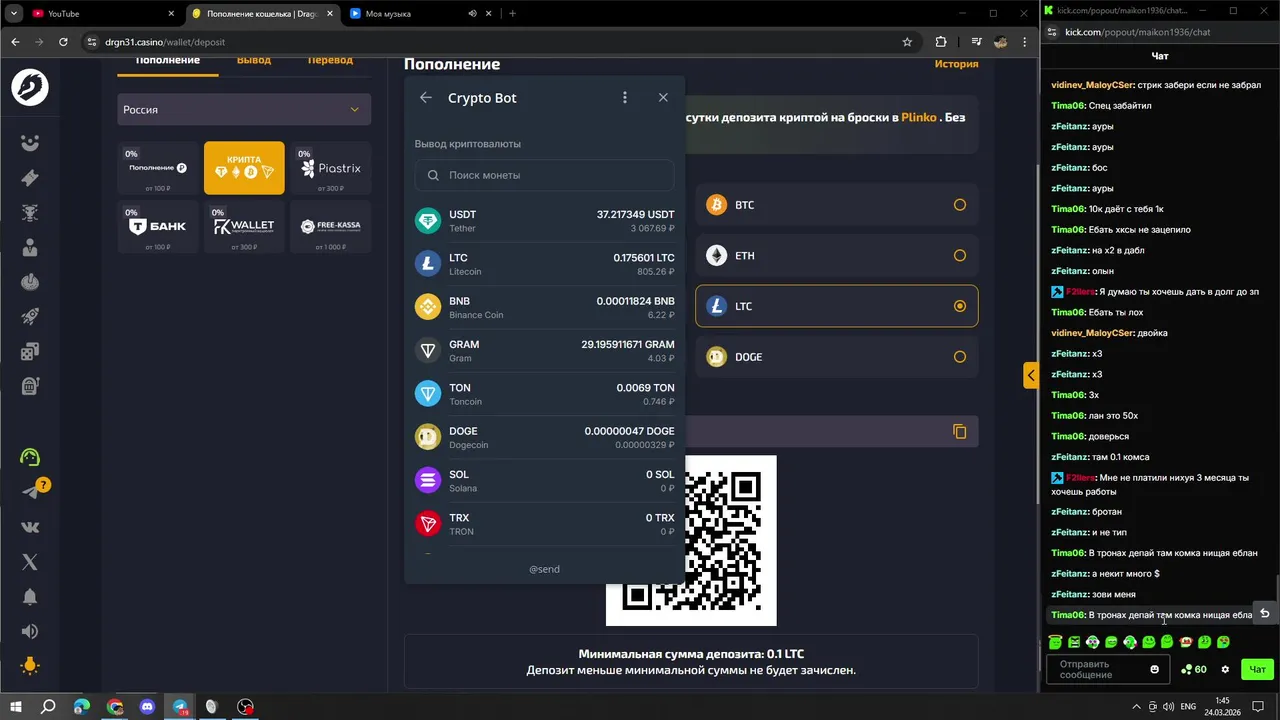Open the Plinko link
The width and height of the screenshot is (1280, 720).
click(x=919, y=117)
